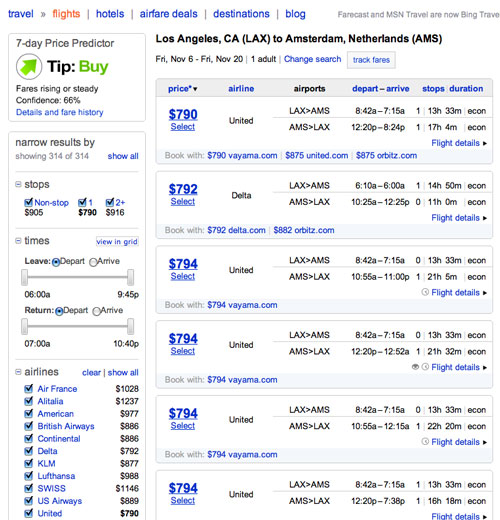
Task: Uncheck the Continental checkbox
Action: pyautogui.click(x=29, y=438)
